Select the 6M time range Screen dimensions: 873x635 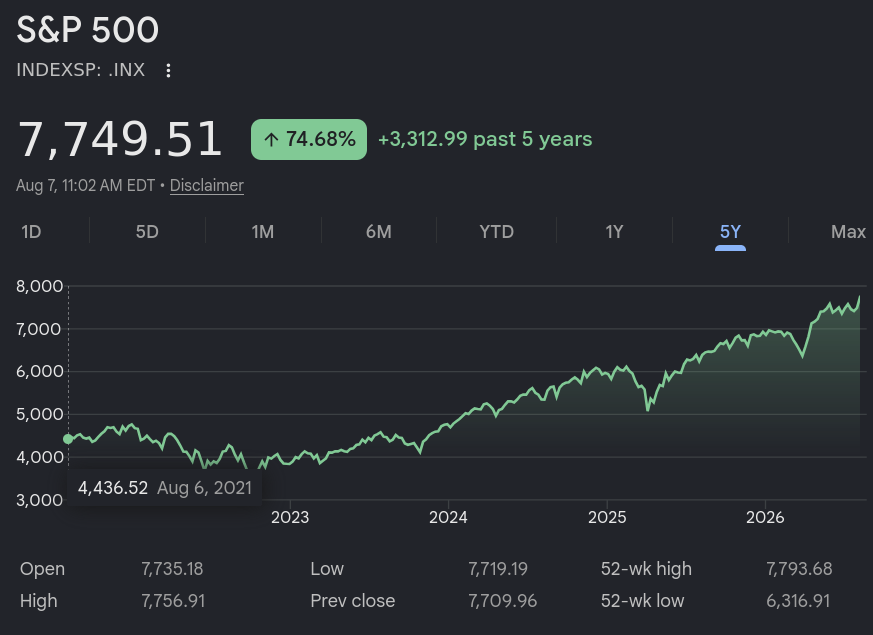(x=379, y=232)
